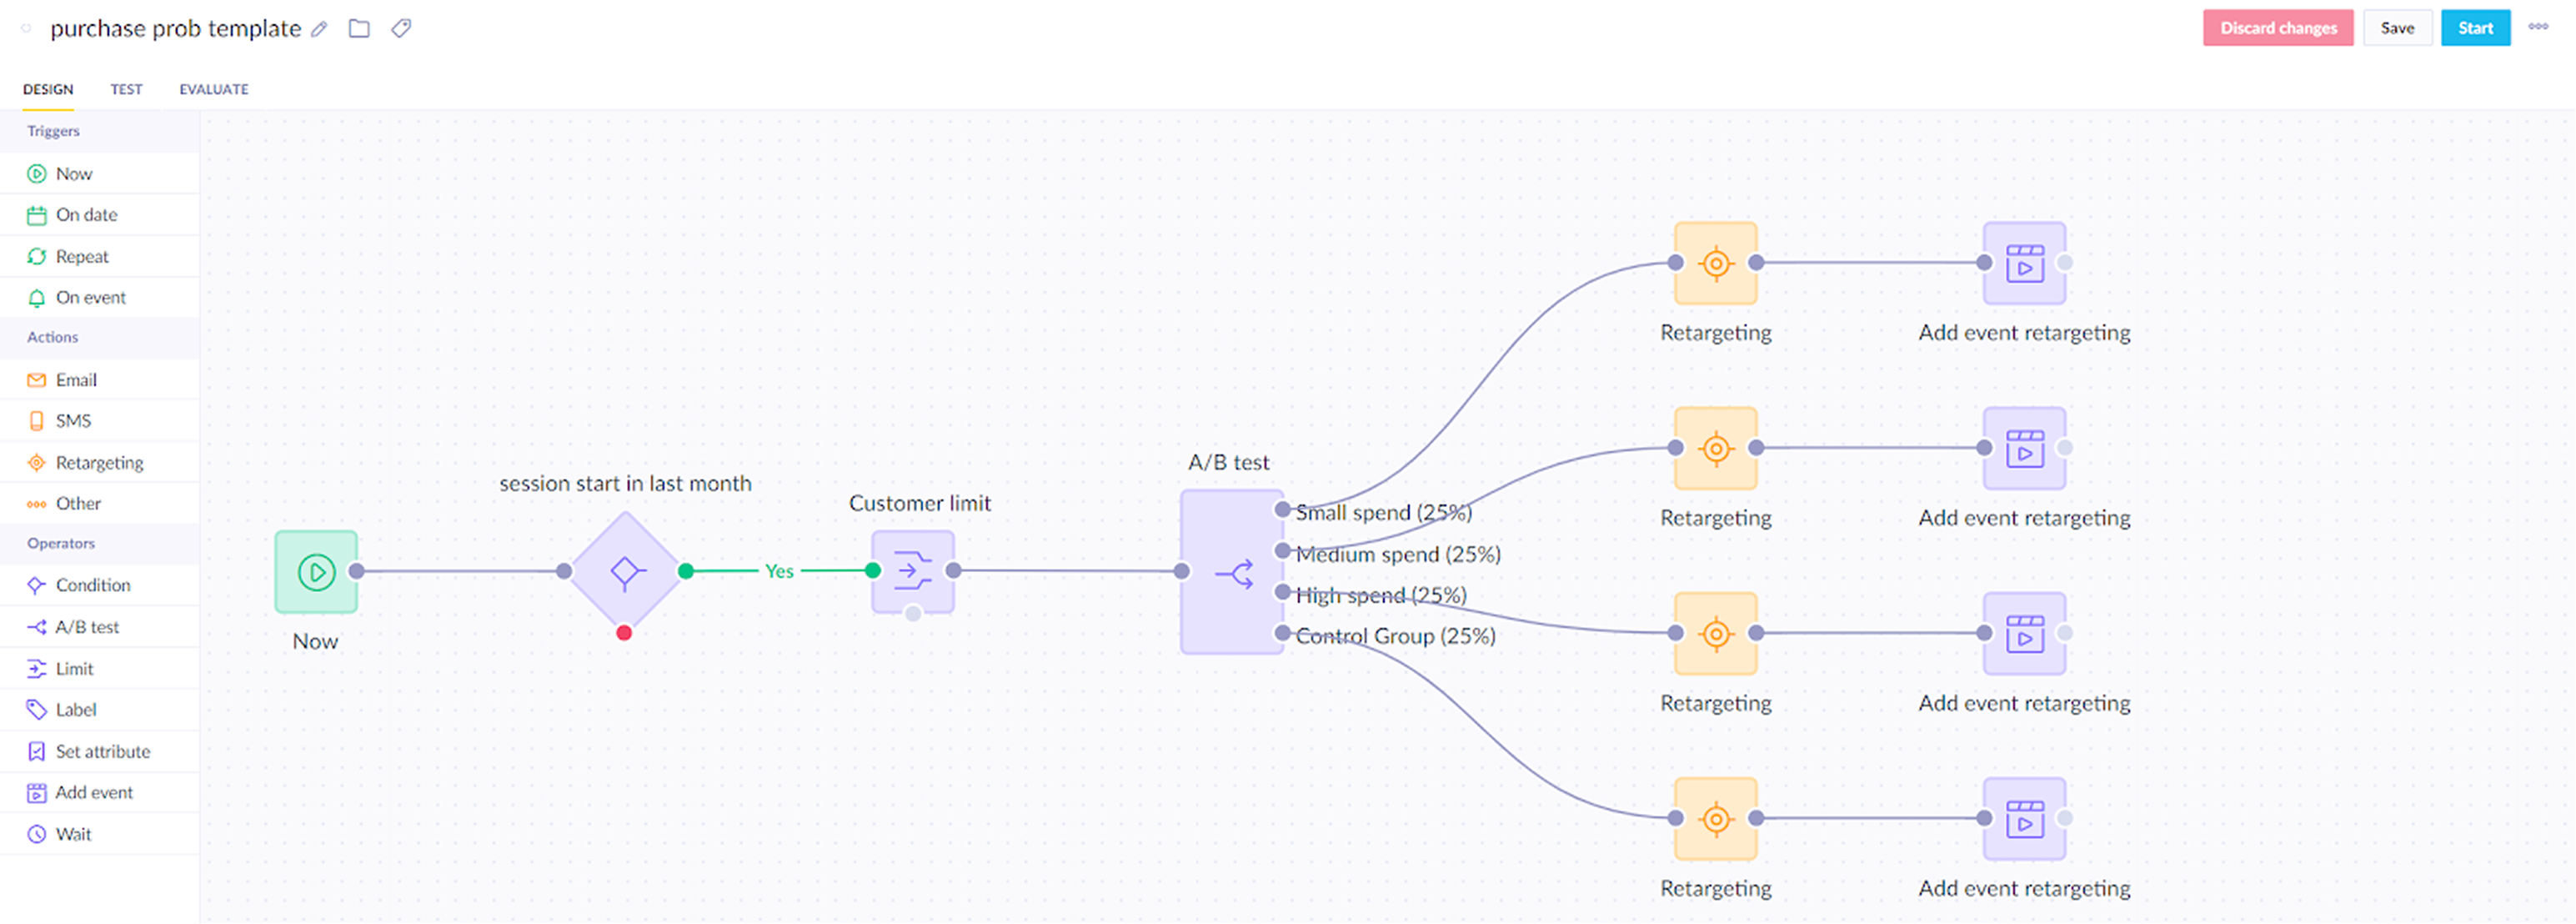
Task: Select the Repeat trigger icon
Action: [x=37, y=256]
